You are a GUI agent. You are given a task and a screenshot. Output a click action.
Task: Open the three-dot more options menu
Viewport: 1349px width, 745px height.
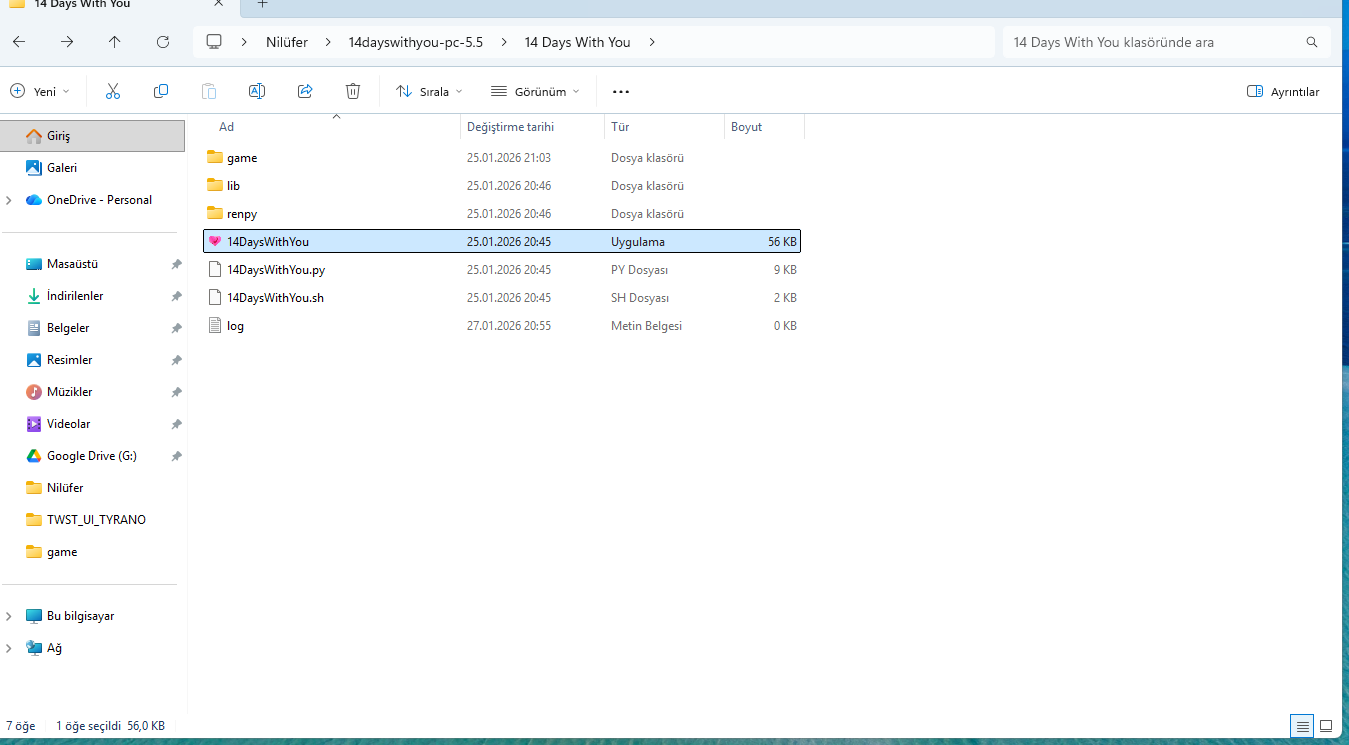coord(621,91)
